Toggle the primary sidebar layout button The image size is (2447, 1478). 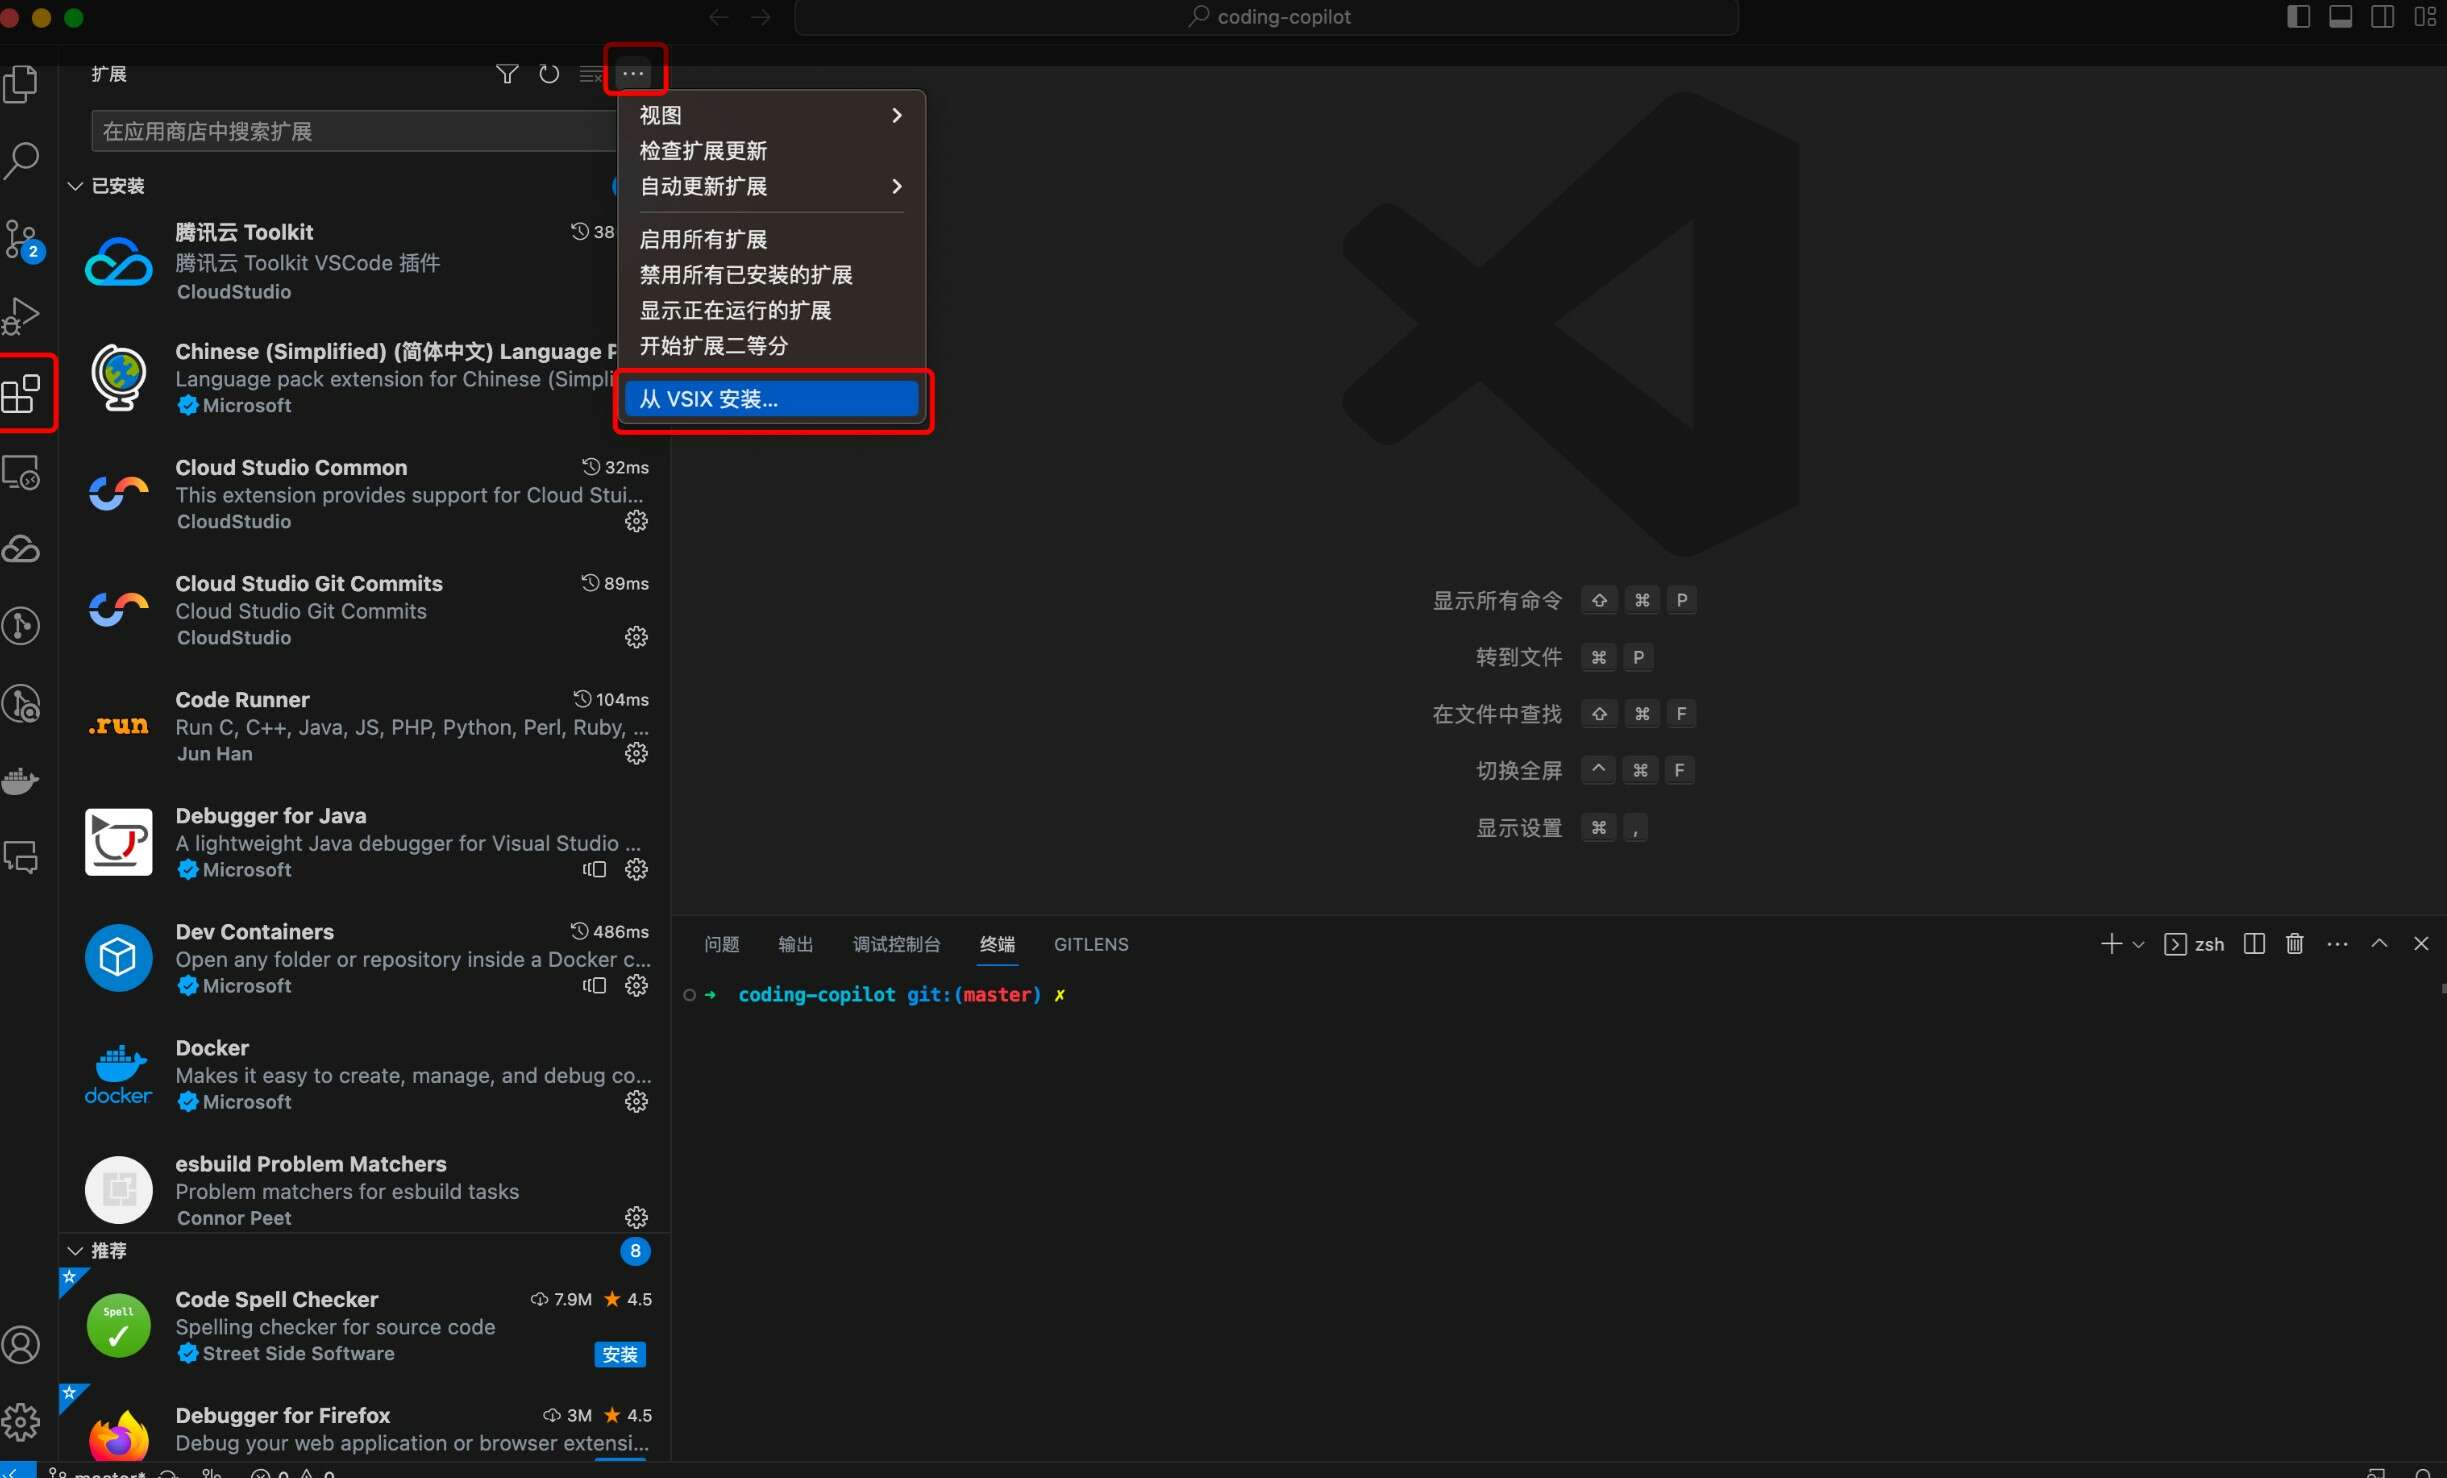click(x=2298, y=17)
